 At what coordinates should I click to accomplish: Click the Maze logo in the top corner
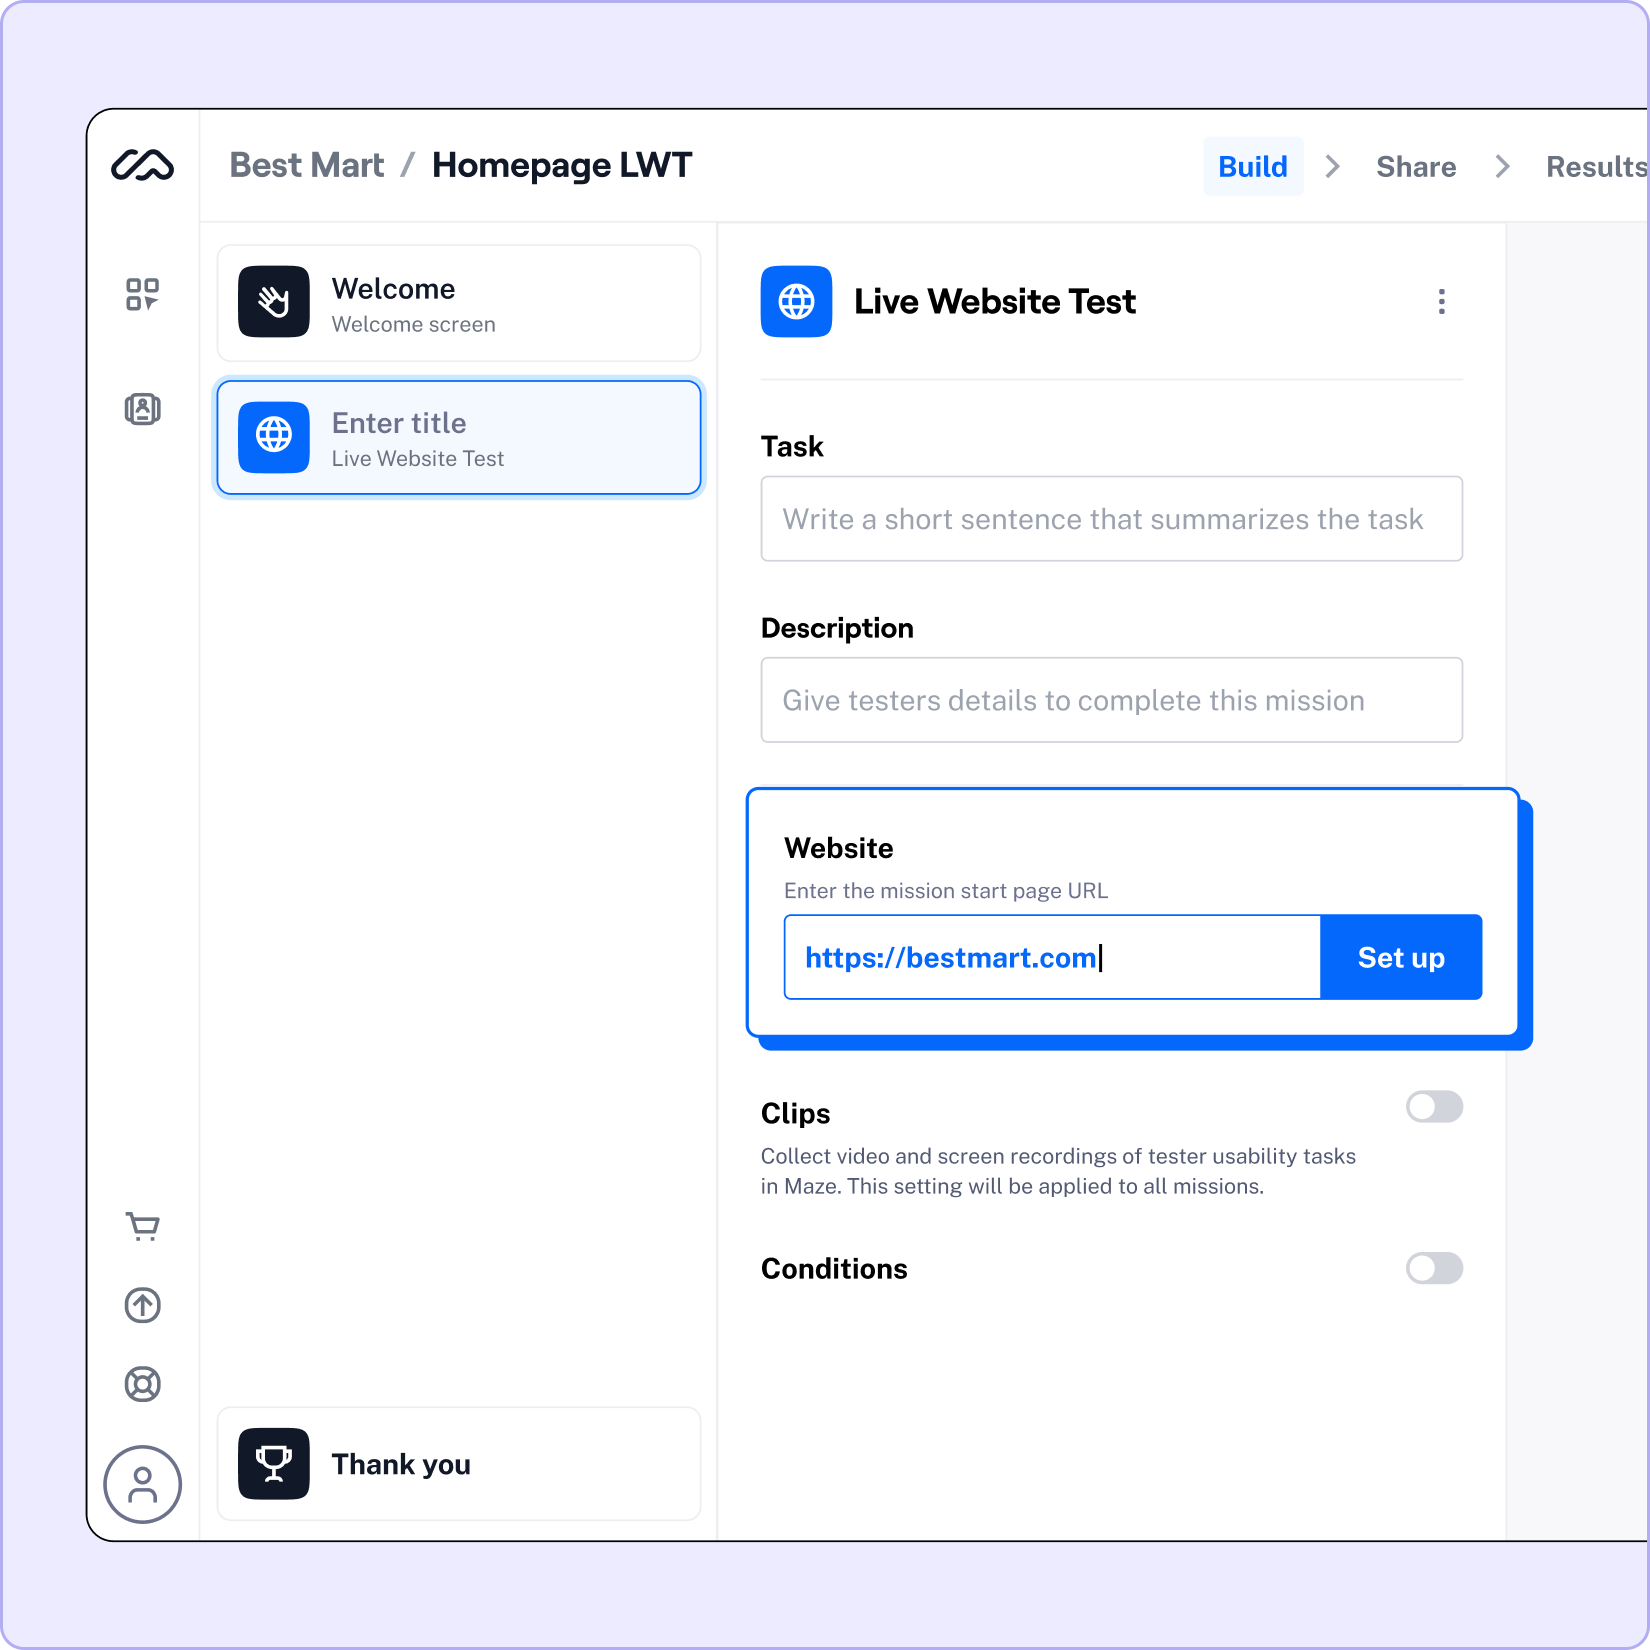pyautogui.click(x=143, y=166)
